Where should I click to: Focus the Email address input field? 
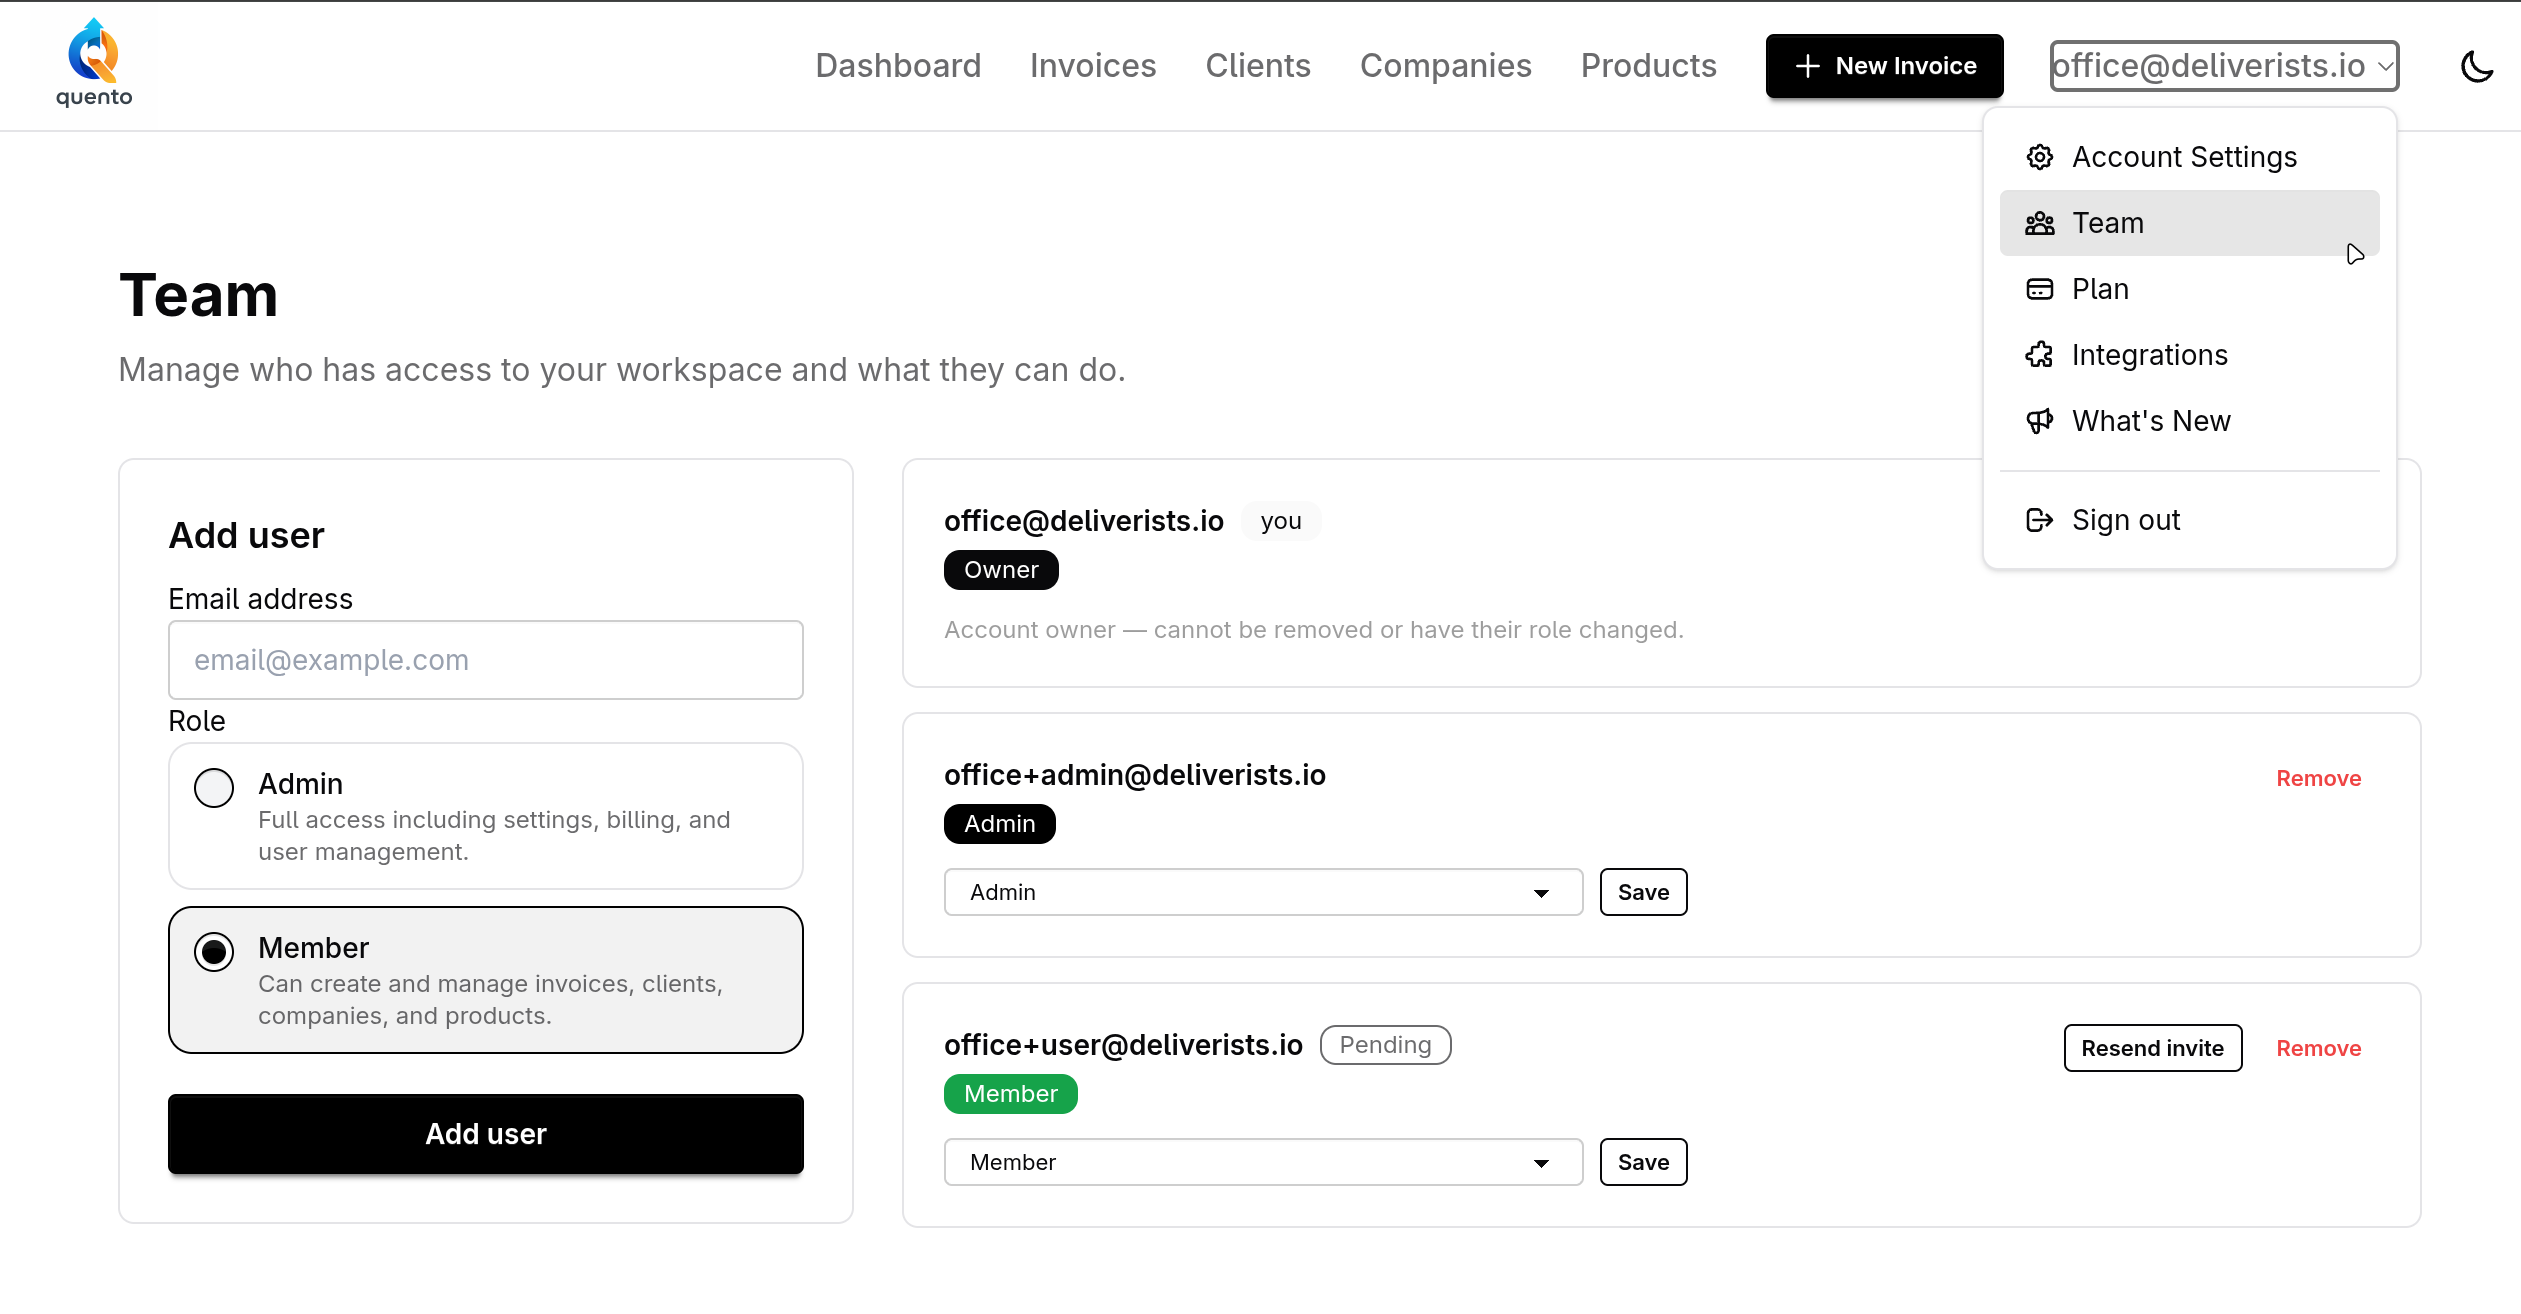486,660
